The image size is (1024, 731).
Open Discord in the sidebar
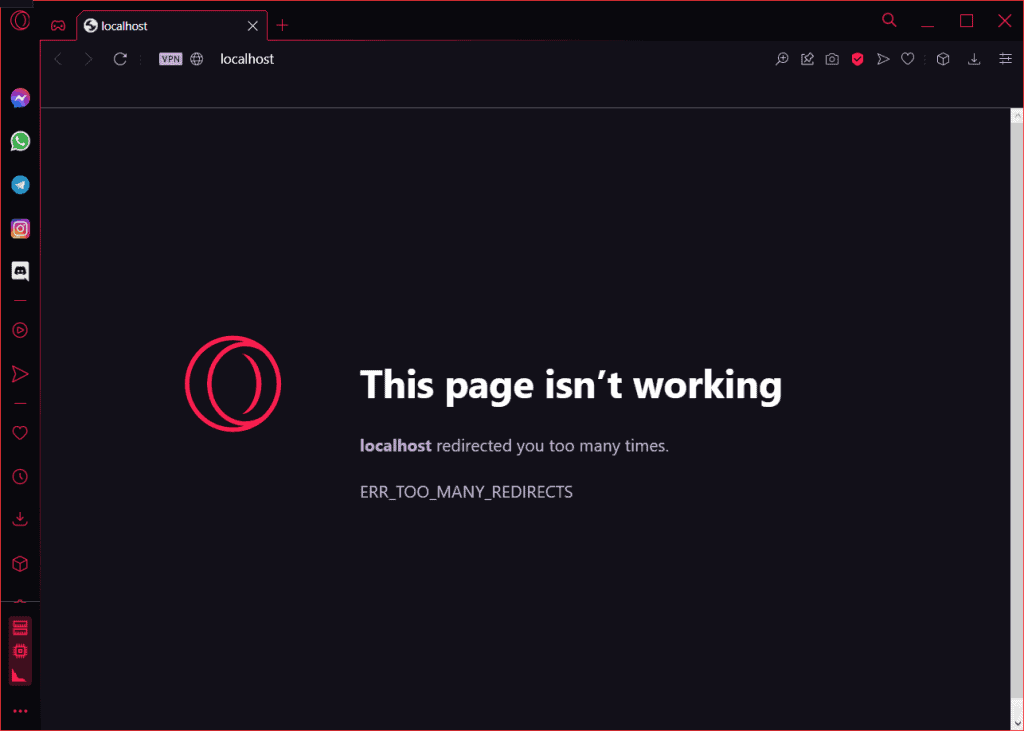pos(20,271)
